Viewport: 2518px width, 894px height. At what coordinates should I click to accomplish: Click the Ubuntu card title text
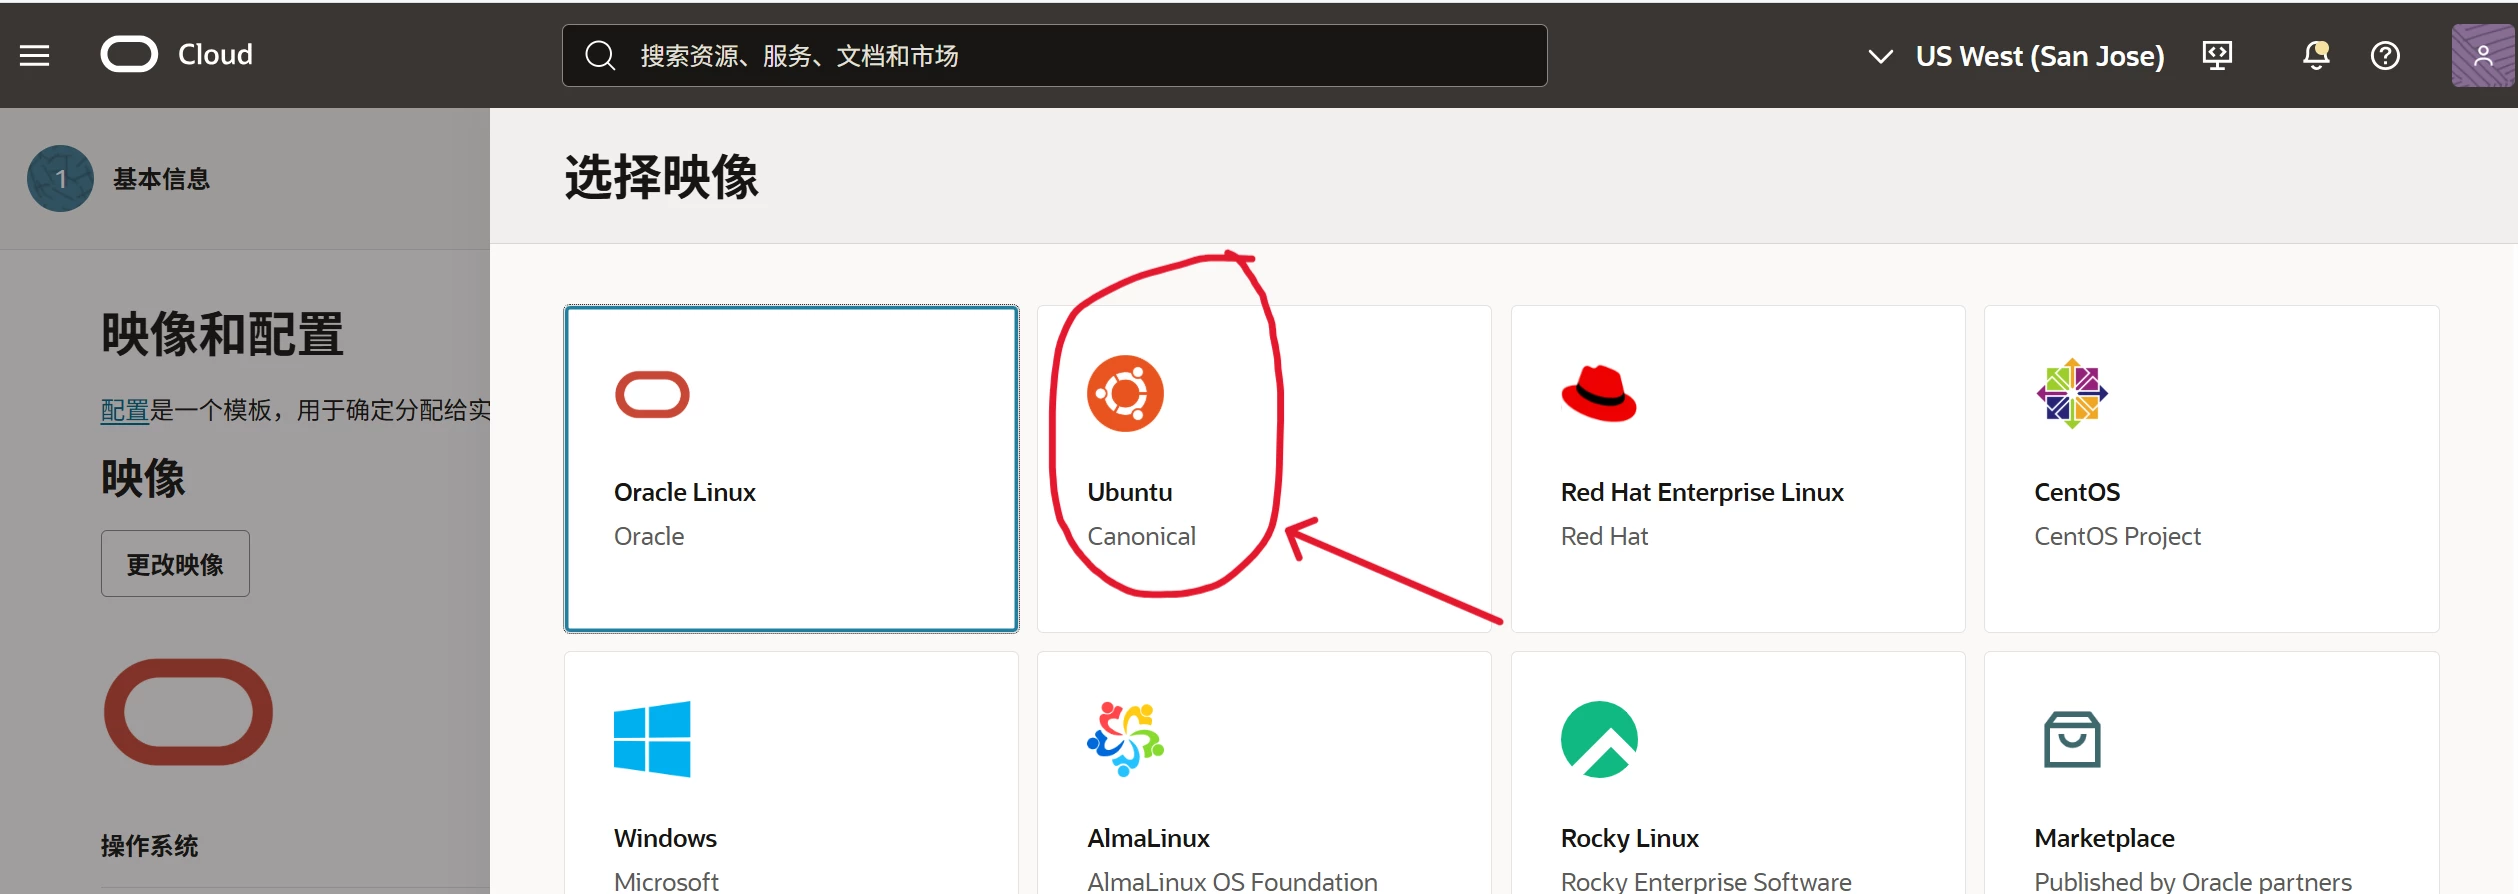click(x=1130, y=492)
